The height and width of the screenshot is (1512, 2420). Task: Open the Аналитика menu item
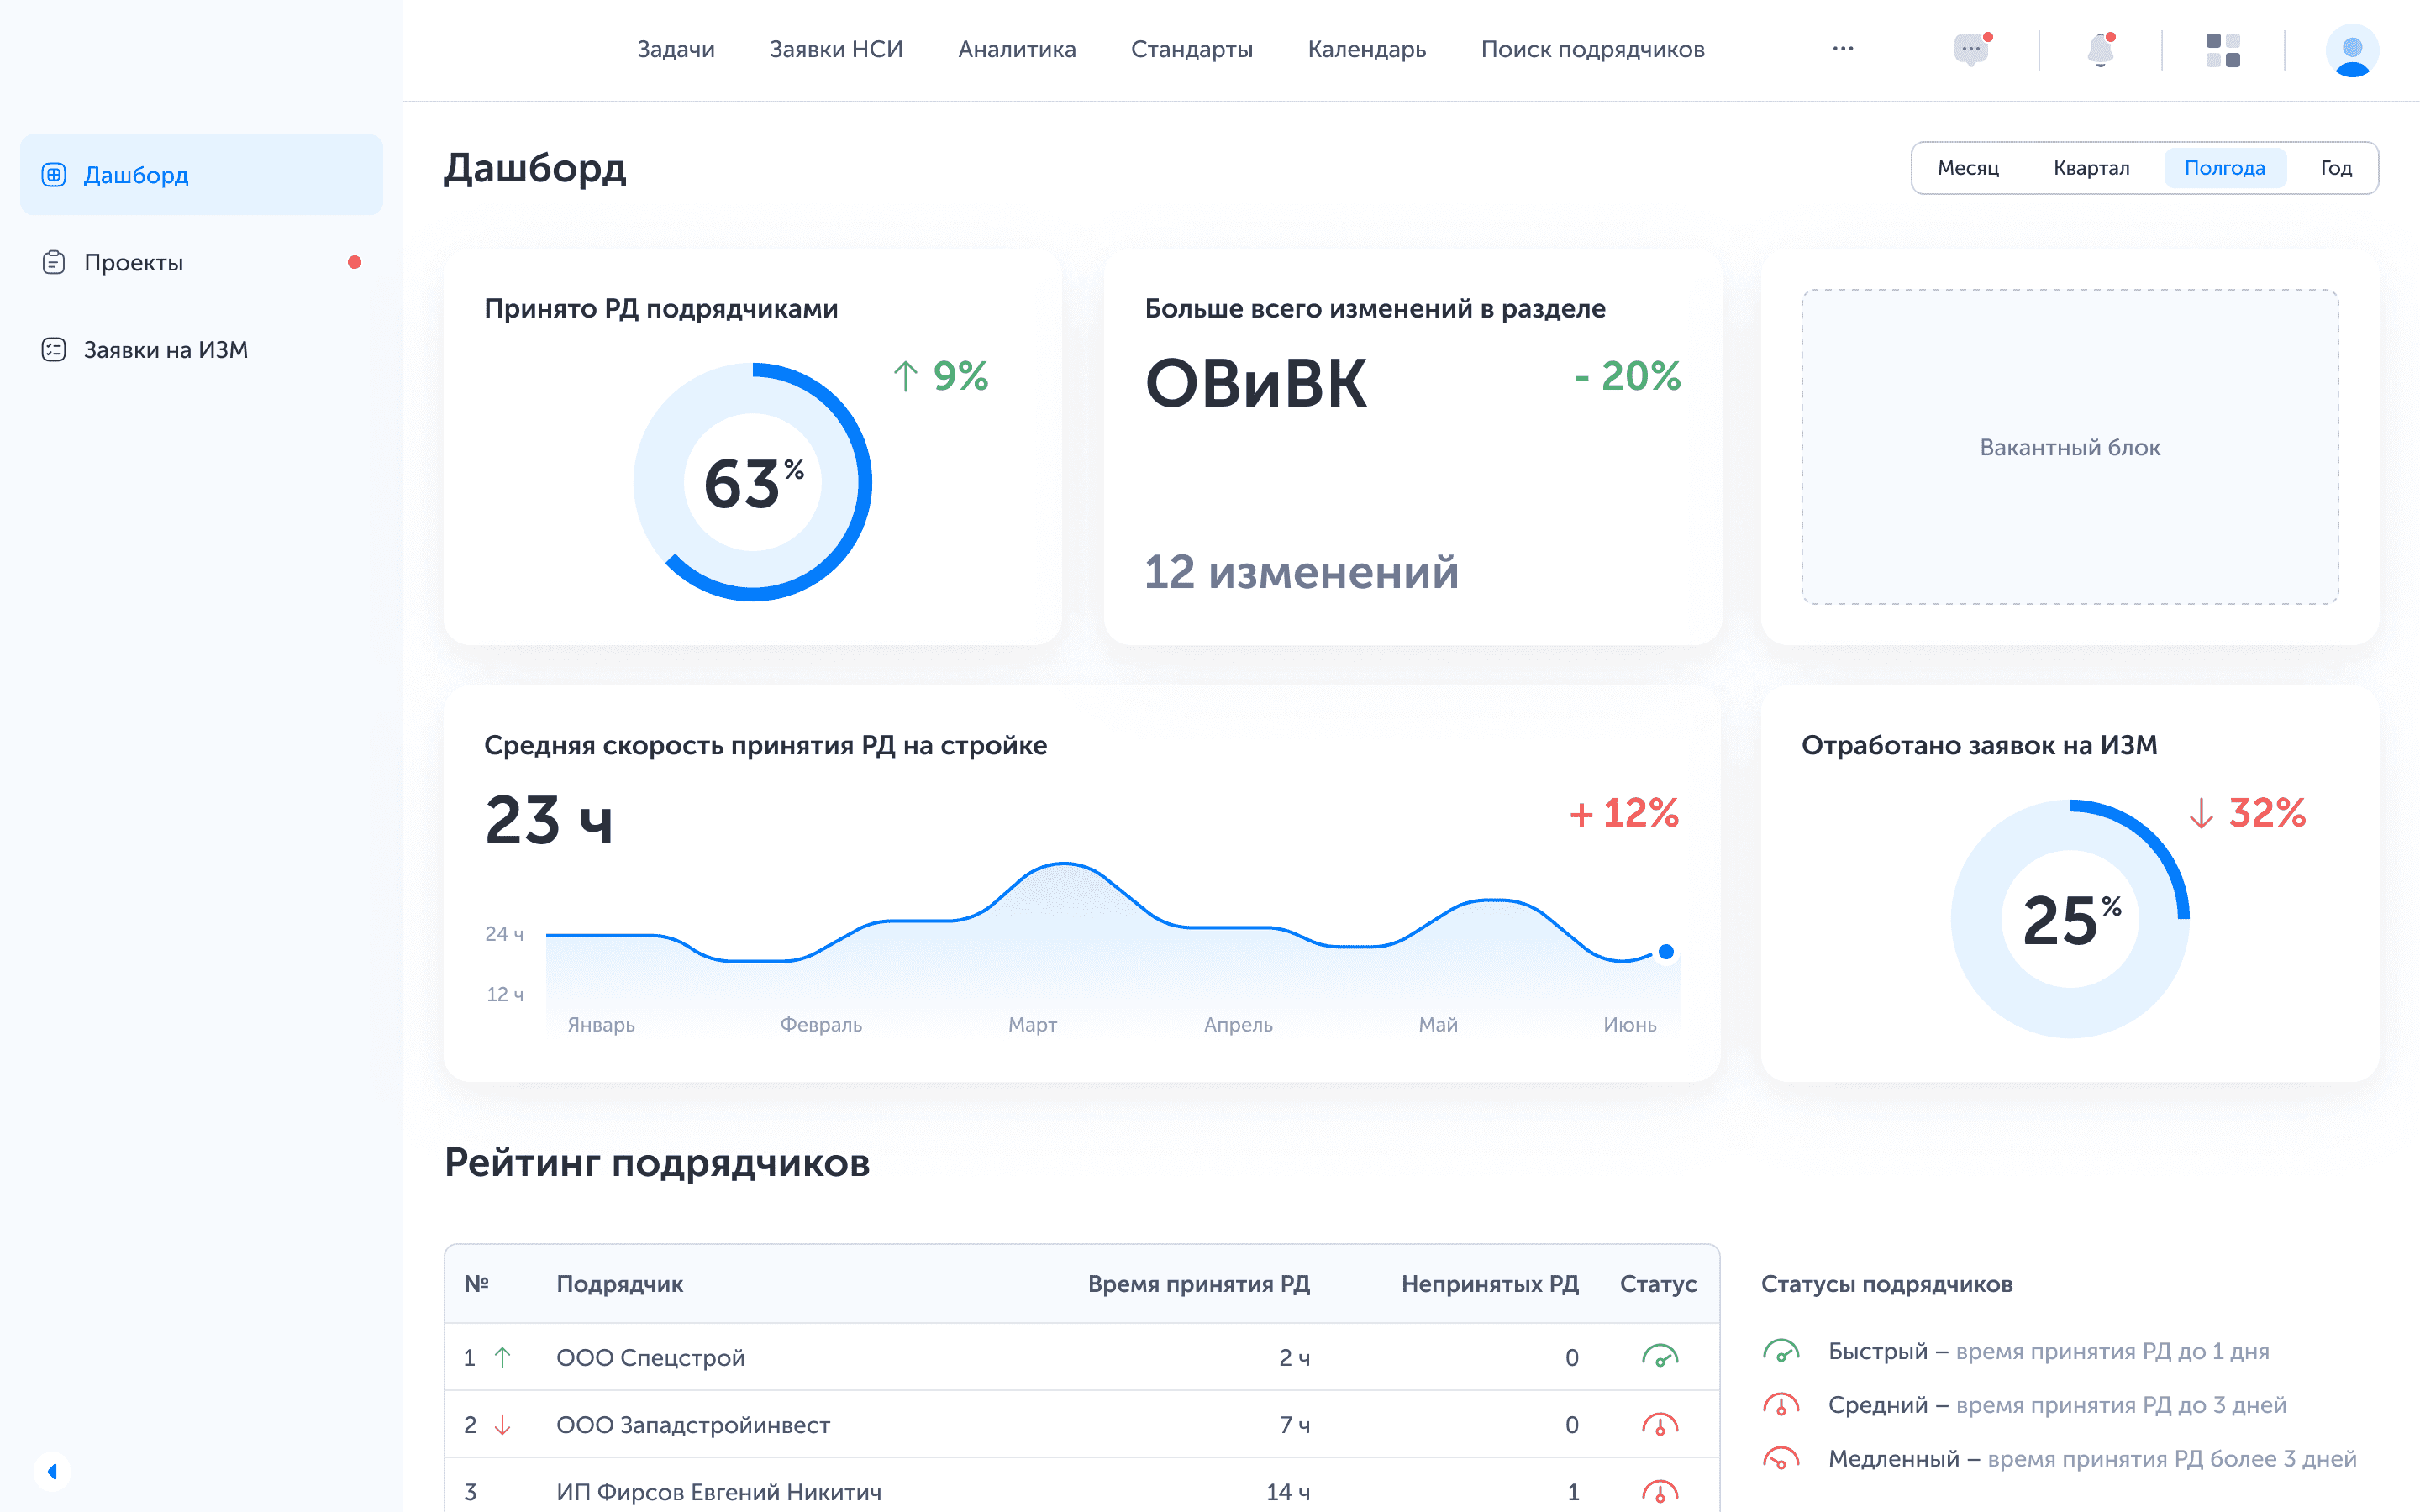pyautogui.click(x=1016, y=49)
